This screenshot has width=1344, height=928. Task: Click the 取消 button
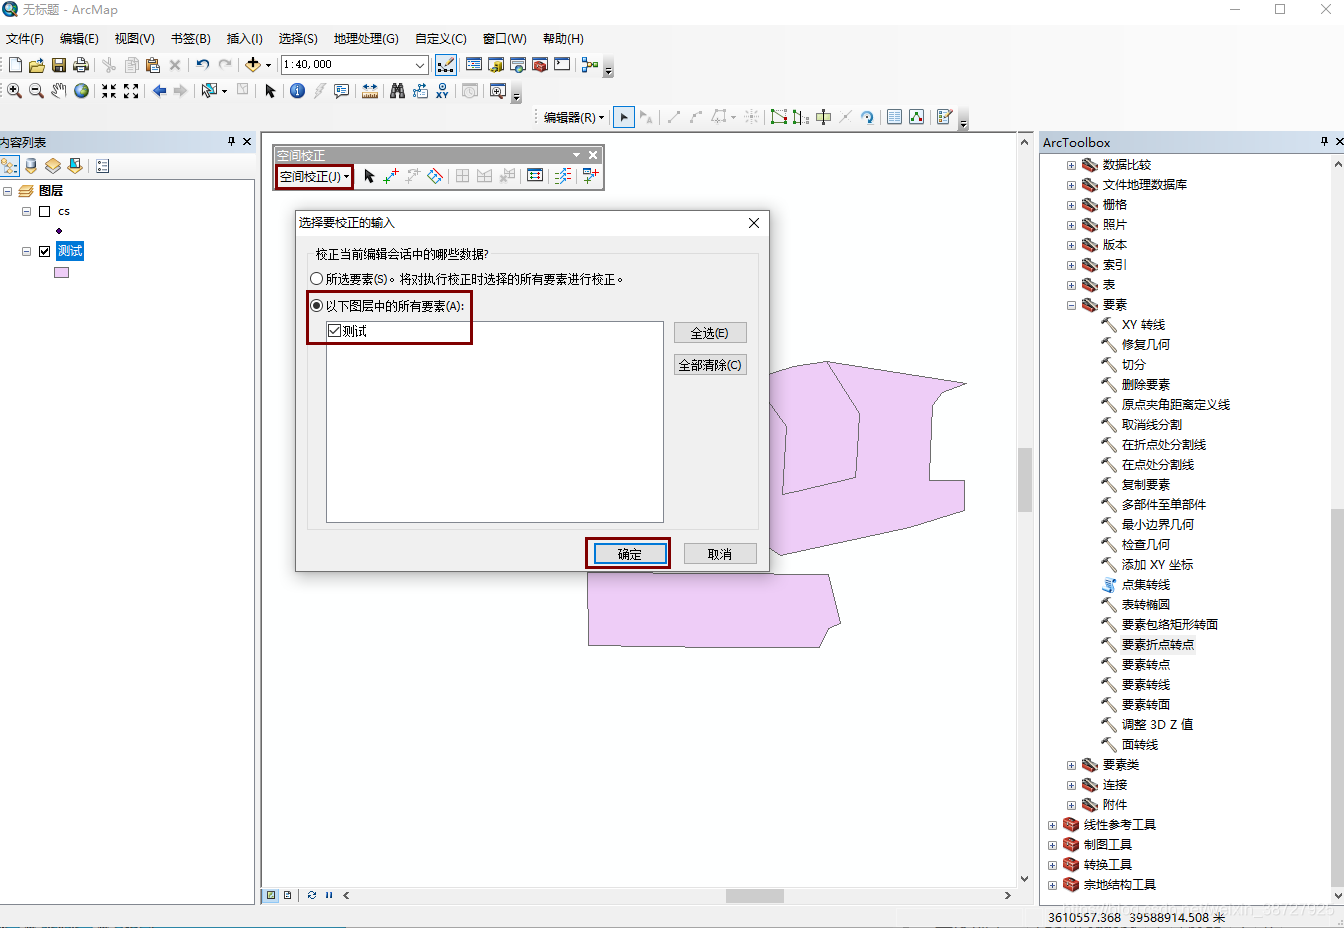pyautogui.click(x=720, y=554)
